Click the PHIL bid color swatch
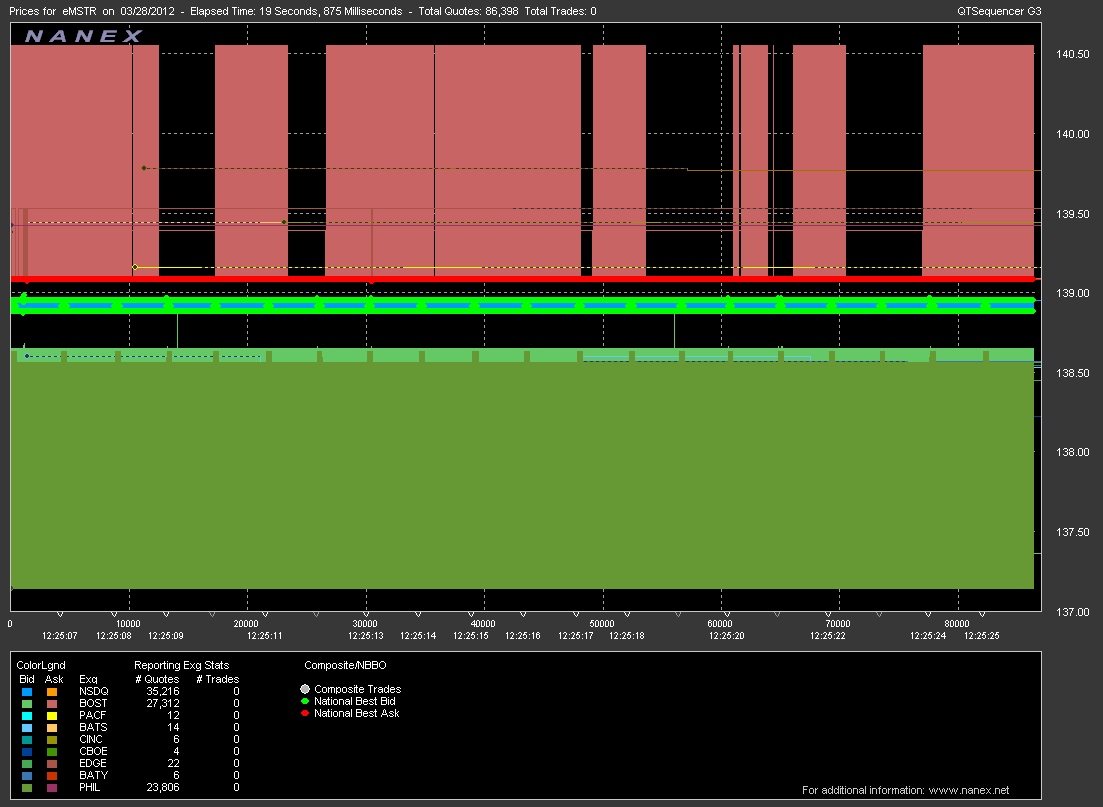The height and width of the screenshot is (807, 1103). point(27,787)
